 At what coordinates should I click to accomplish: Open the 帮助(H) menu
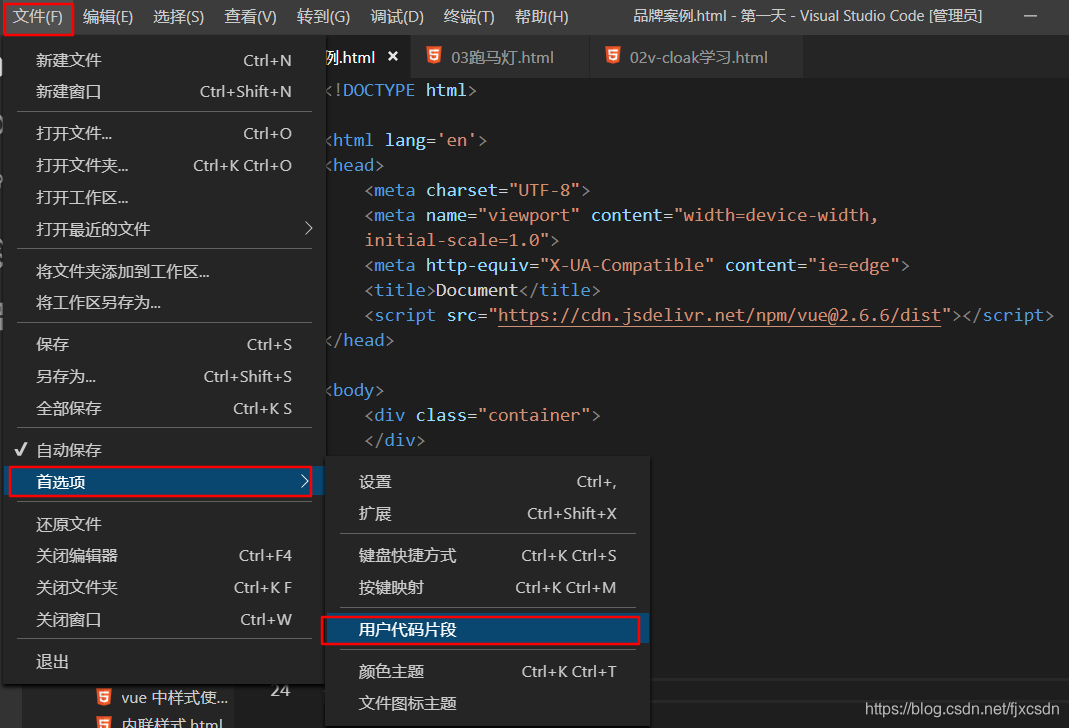[x=541, y=16]
